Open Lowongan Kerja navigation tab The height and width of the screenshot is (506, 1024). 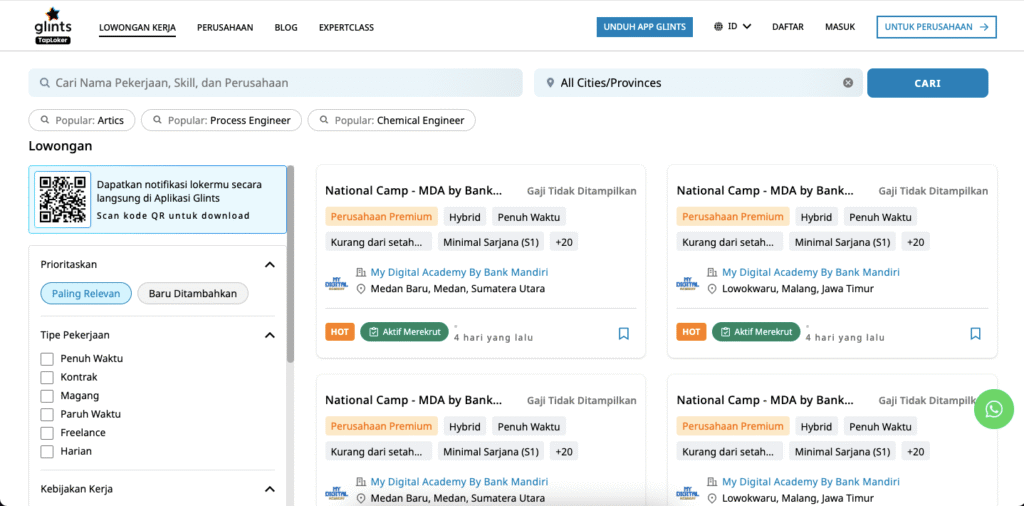pos(137,27)
